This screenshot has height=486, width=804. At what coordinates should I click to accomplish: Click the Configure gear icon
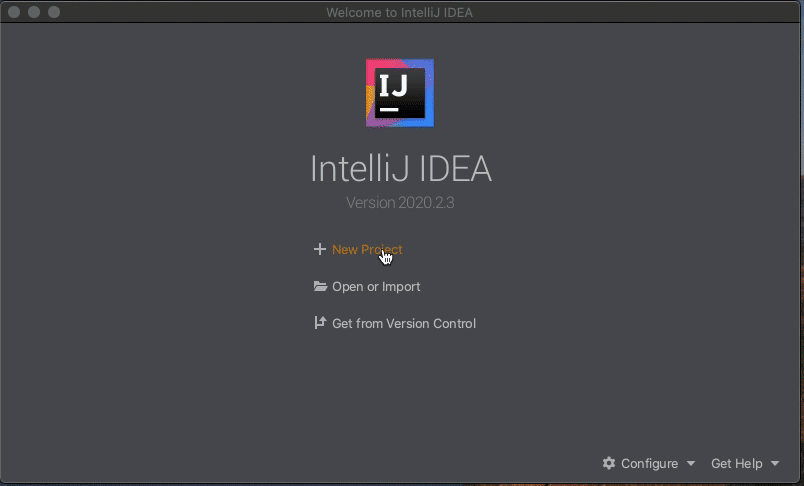tap(609, 463)
